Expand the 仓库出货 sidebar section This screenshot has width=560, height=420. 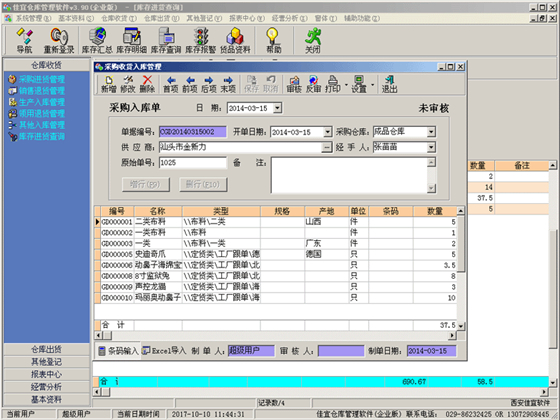46,349
